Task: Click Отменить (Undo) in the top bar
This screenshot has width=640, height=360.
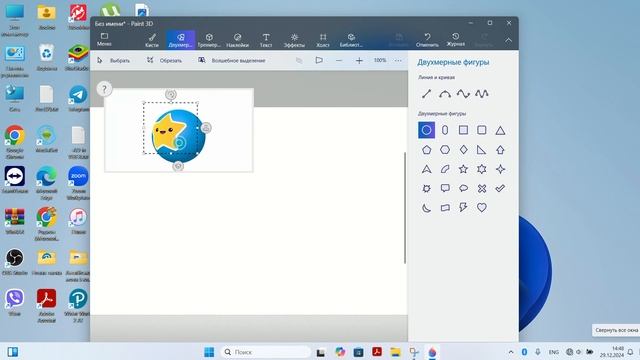Action: coord(427,40)
